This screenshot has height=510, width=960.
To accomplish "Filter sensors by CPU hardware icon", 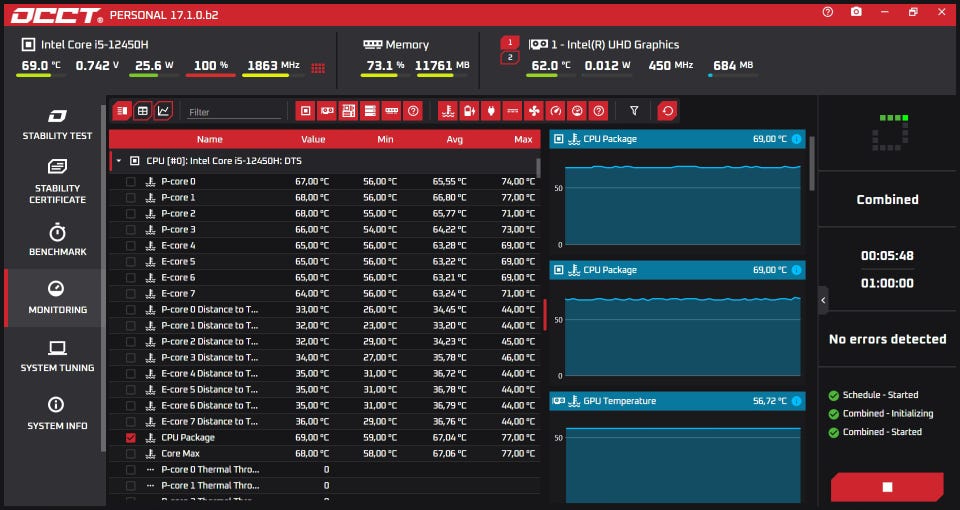I will 306,111.
